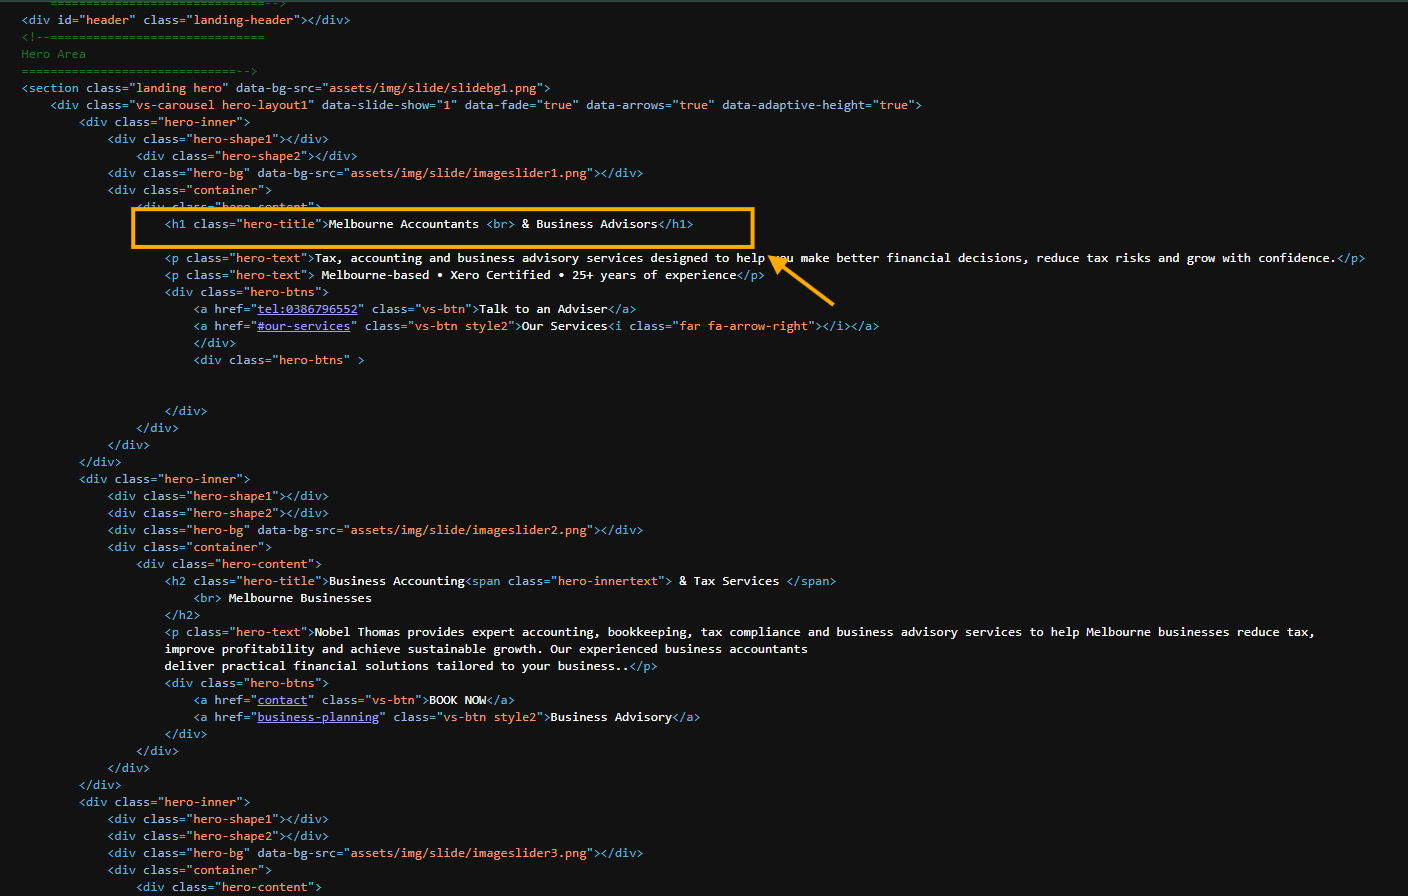1408x896 pixels.
Task: Click the '25+ years of experience' text
Action: point(654,275)
